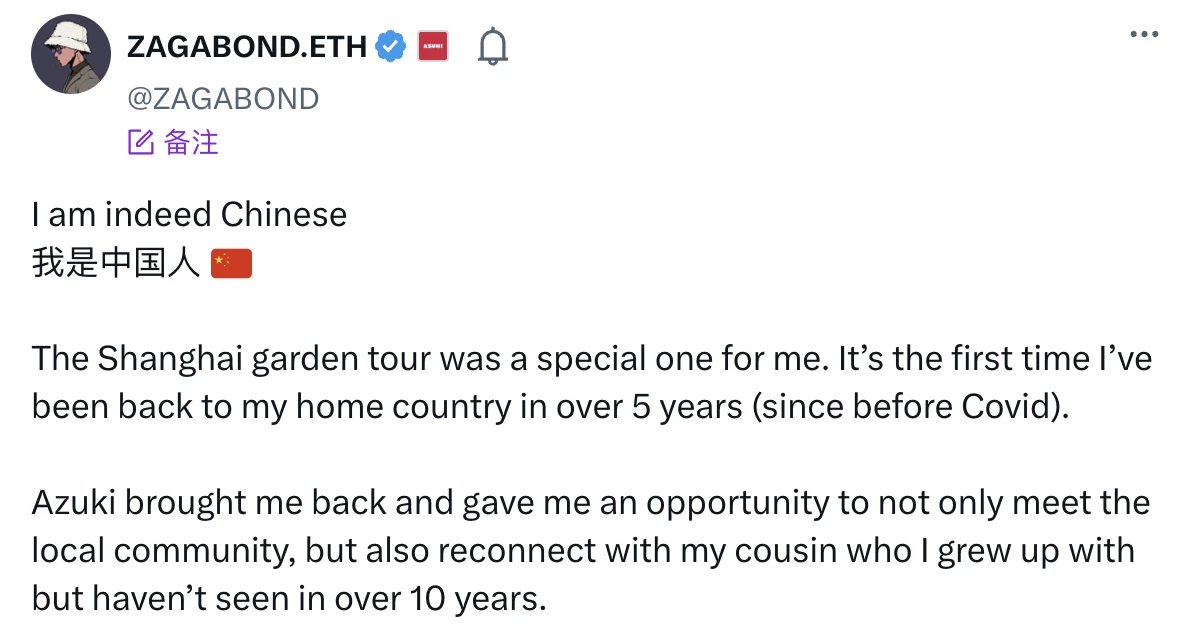Image resolution: width=1194 pixels, height=634 pixels.
Task: Open the three-dot more options menu
Action: 1144,34
